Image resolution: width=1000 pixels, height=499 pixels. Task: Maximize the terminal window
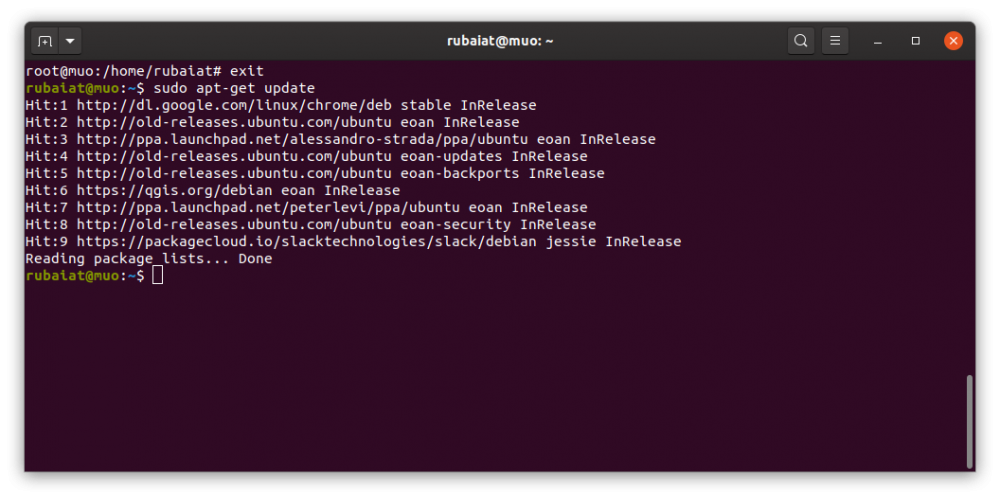click(x=915, y=41)
